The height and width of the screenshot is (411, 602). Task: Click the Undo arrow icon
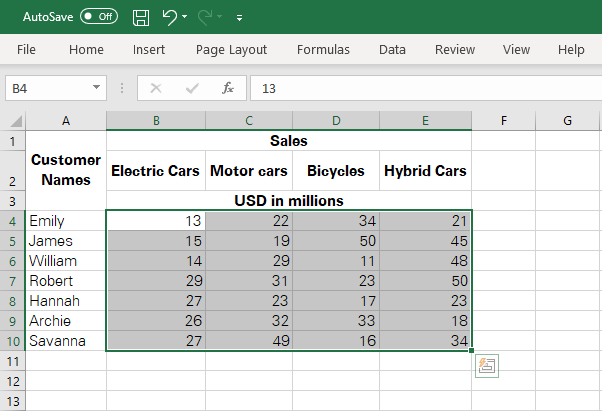pyautogui.click(x=169, y=17)
